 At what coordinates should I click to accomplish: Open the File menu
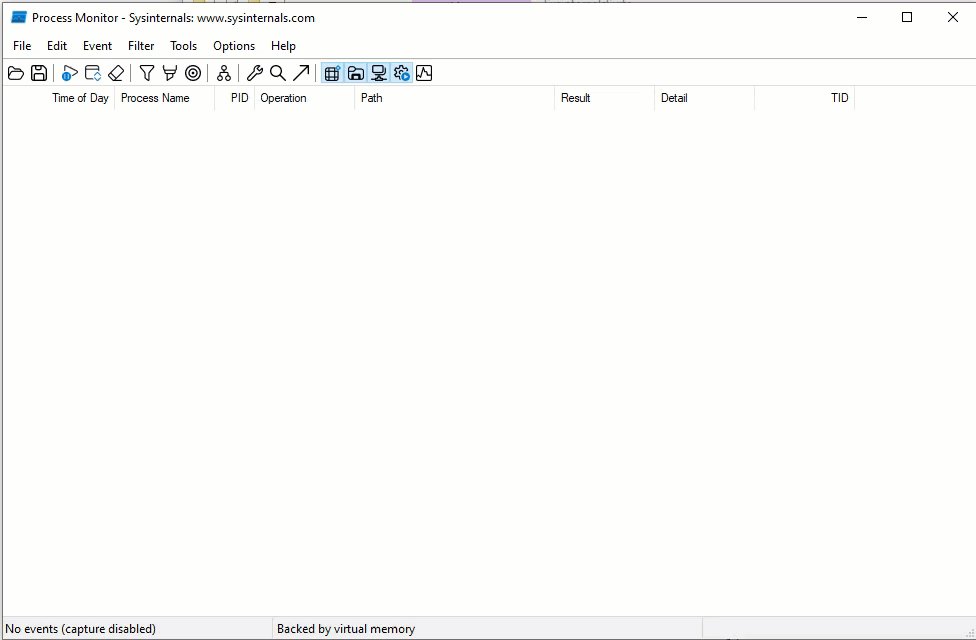(22, 46)
